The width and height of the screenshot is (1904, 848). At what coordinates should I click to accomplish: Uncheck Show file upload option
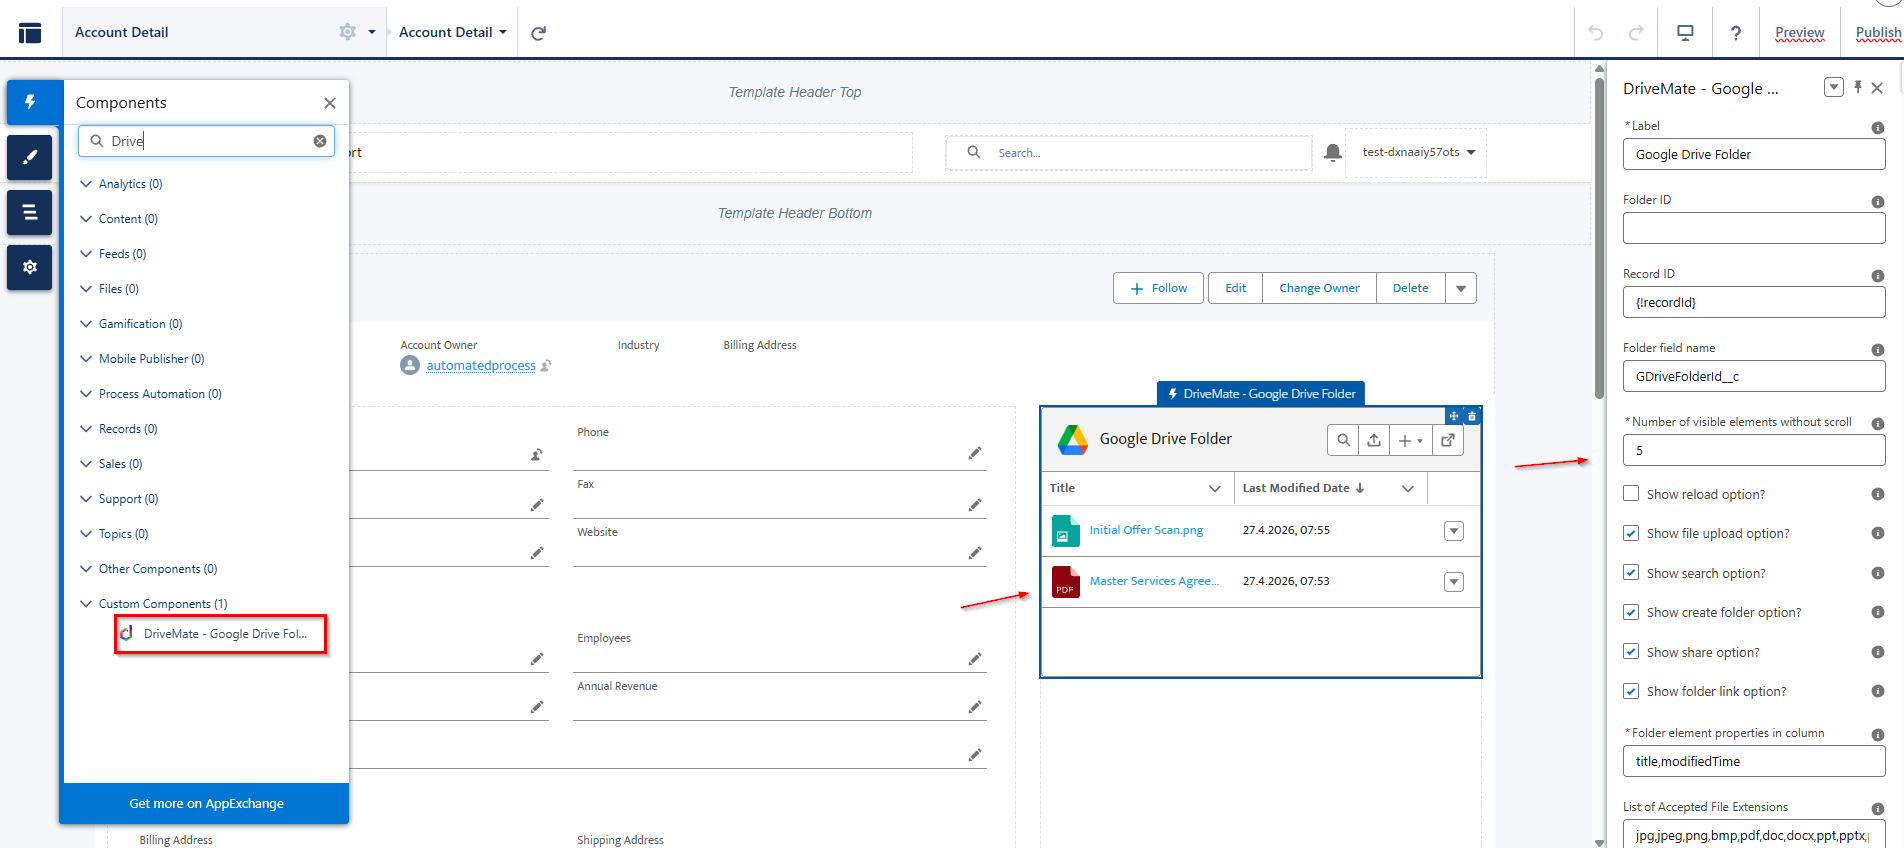point(1631,533)
